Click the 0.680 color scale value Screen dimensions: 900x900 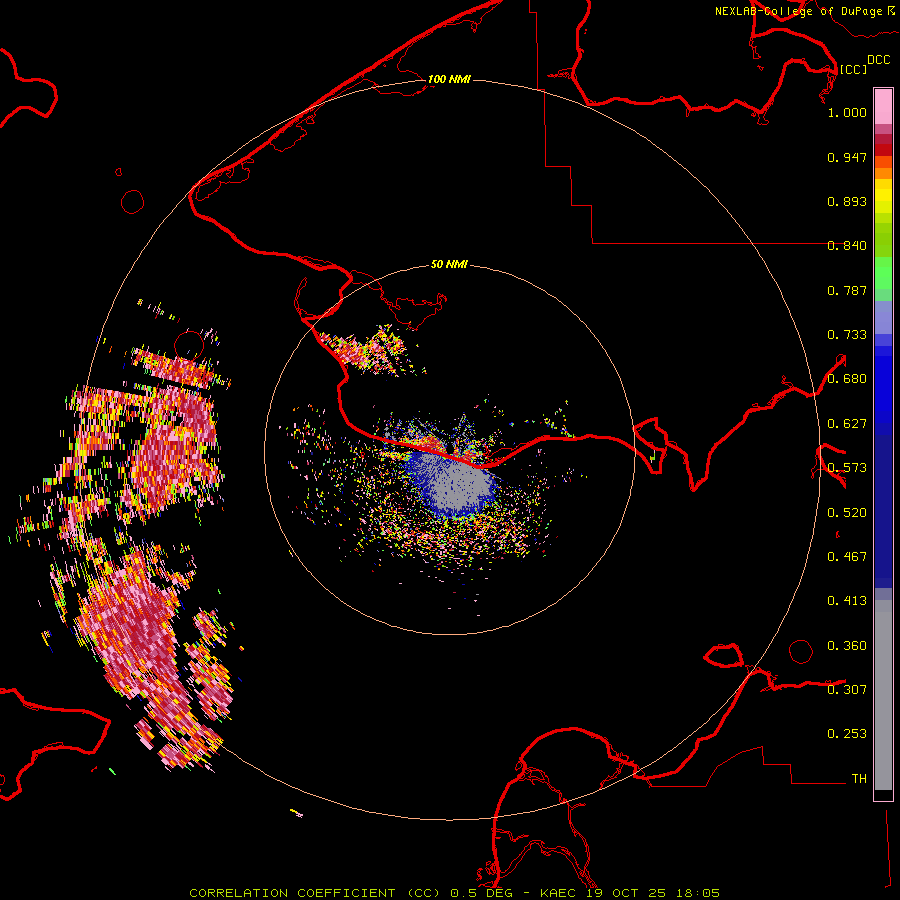pos(847,379)
